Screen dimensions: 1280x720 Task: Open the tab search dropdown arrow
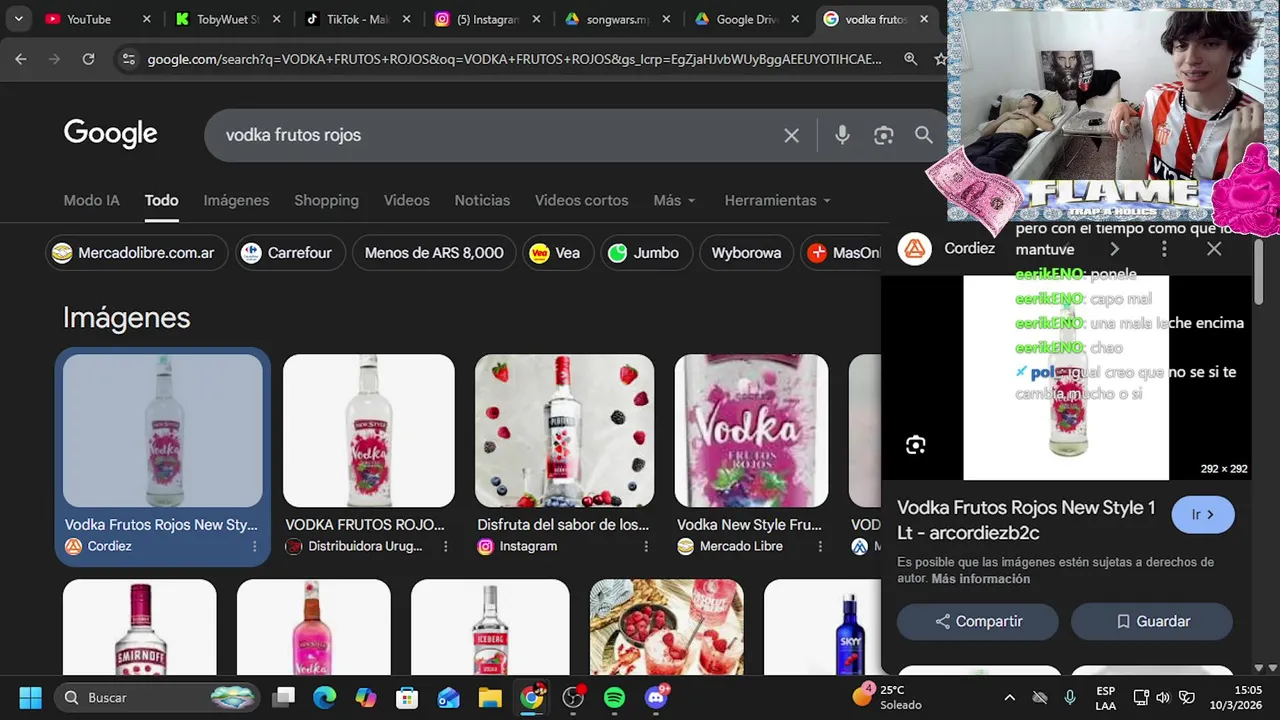coord(18,19)
